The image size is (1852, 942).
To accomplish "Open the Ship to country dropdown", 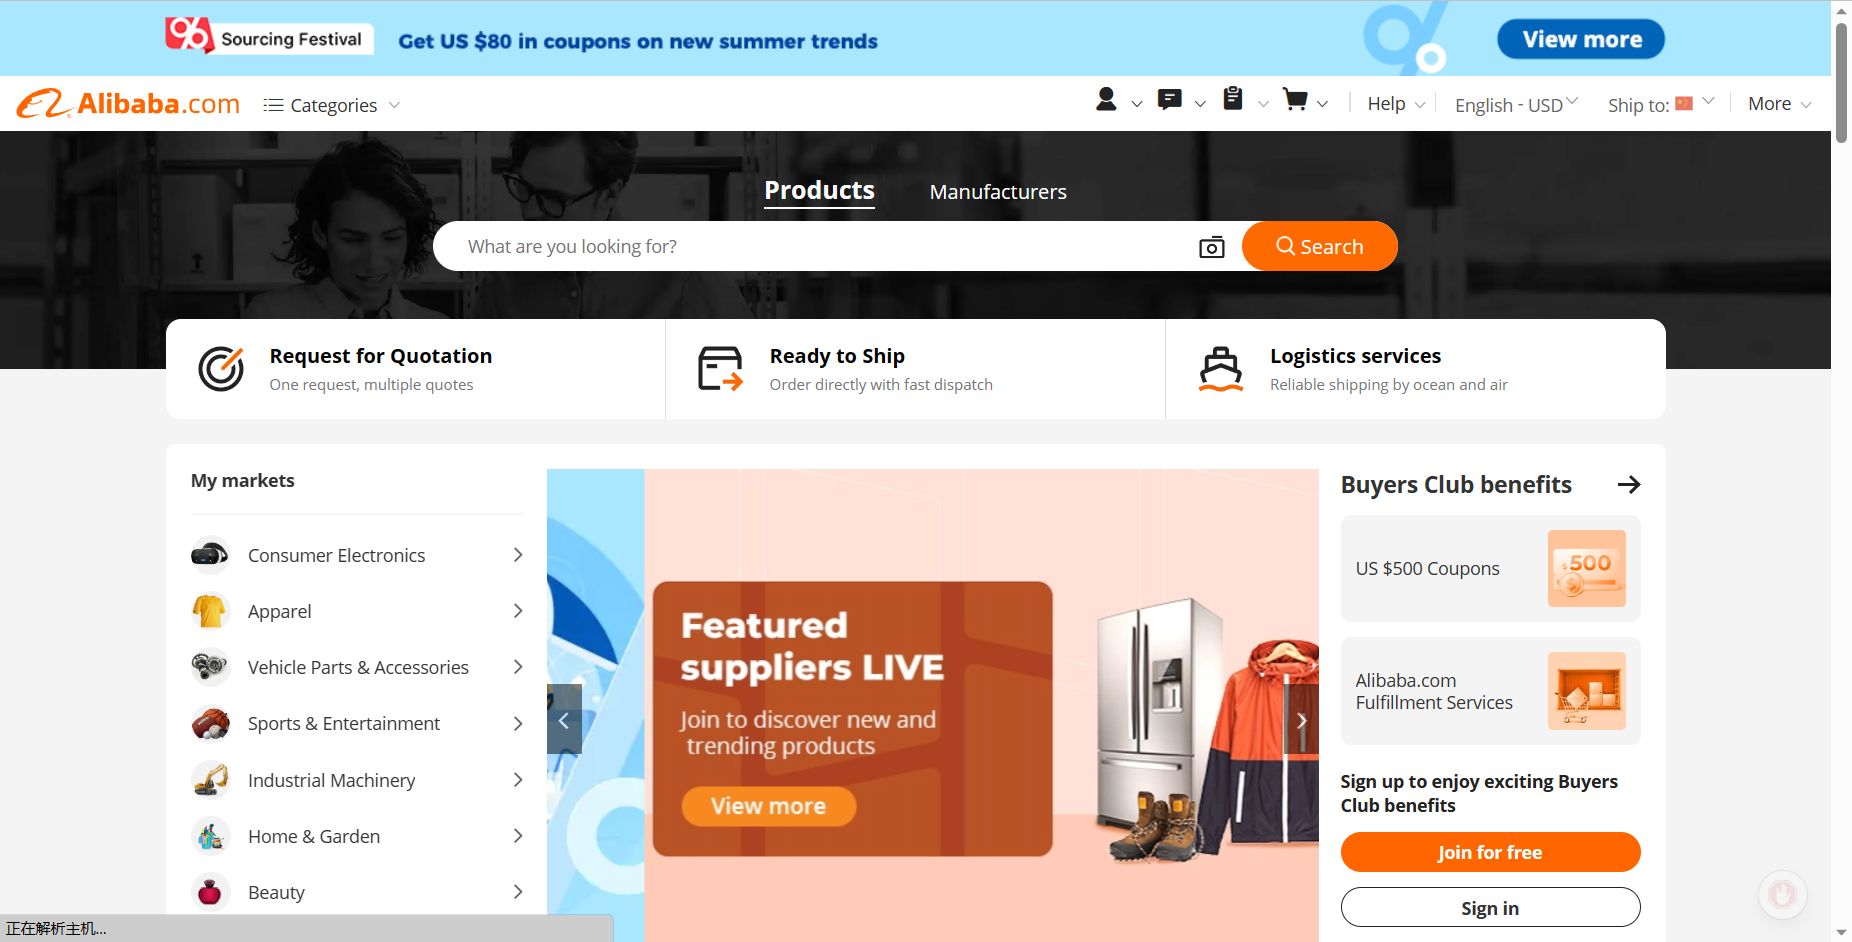I will (1661, 105).
